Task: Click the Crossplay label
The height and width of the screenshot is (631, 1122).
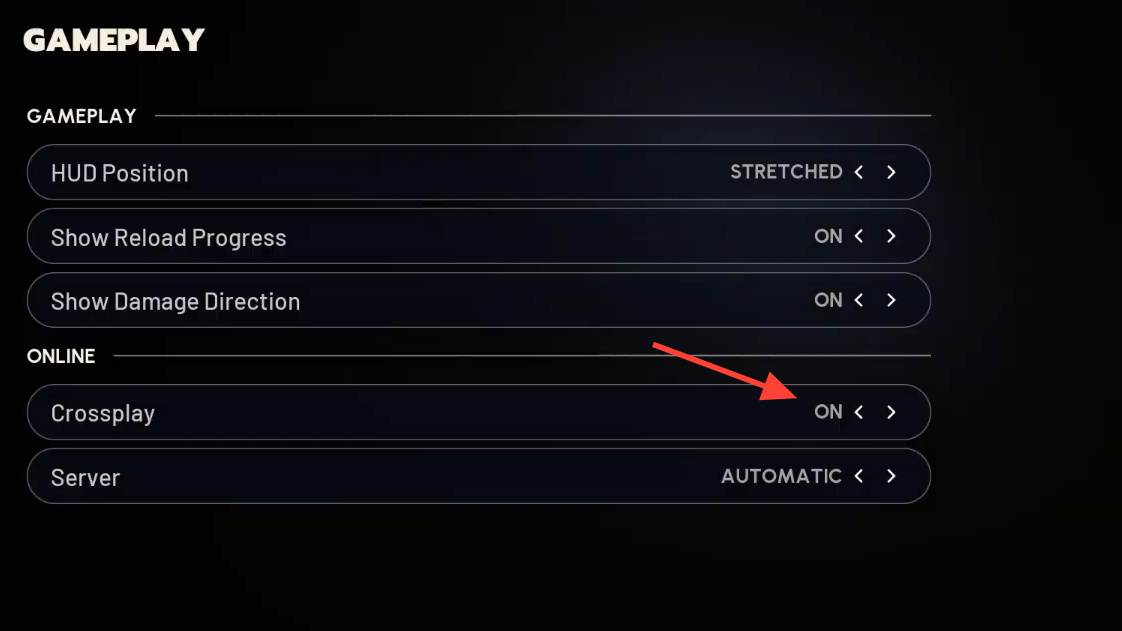Action: [x=103, y=414]
